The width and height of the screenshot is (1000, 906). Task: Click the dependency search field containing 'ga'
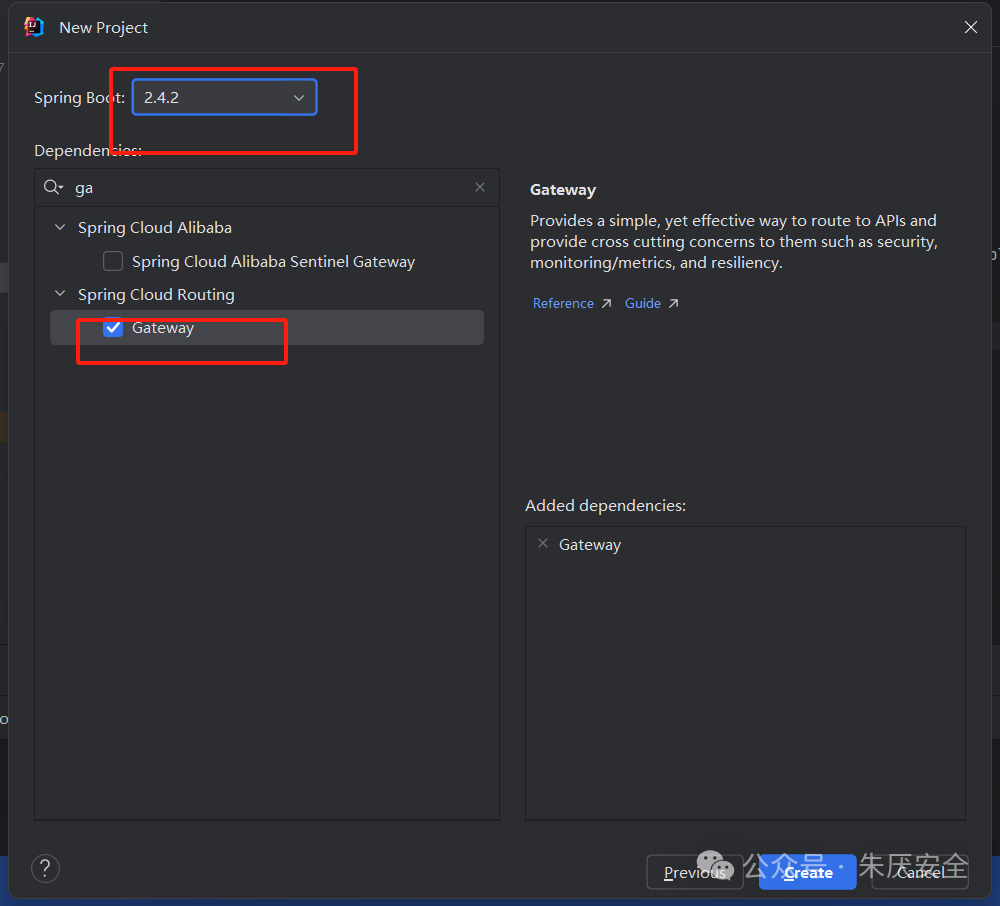268,188
